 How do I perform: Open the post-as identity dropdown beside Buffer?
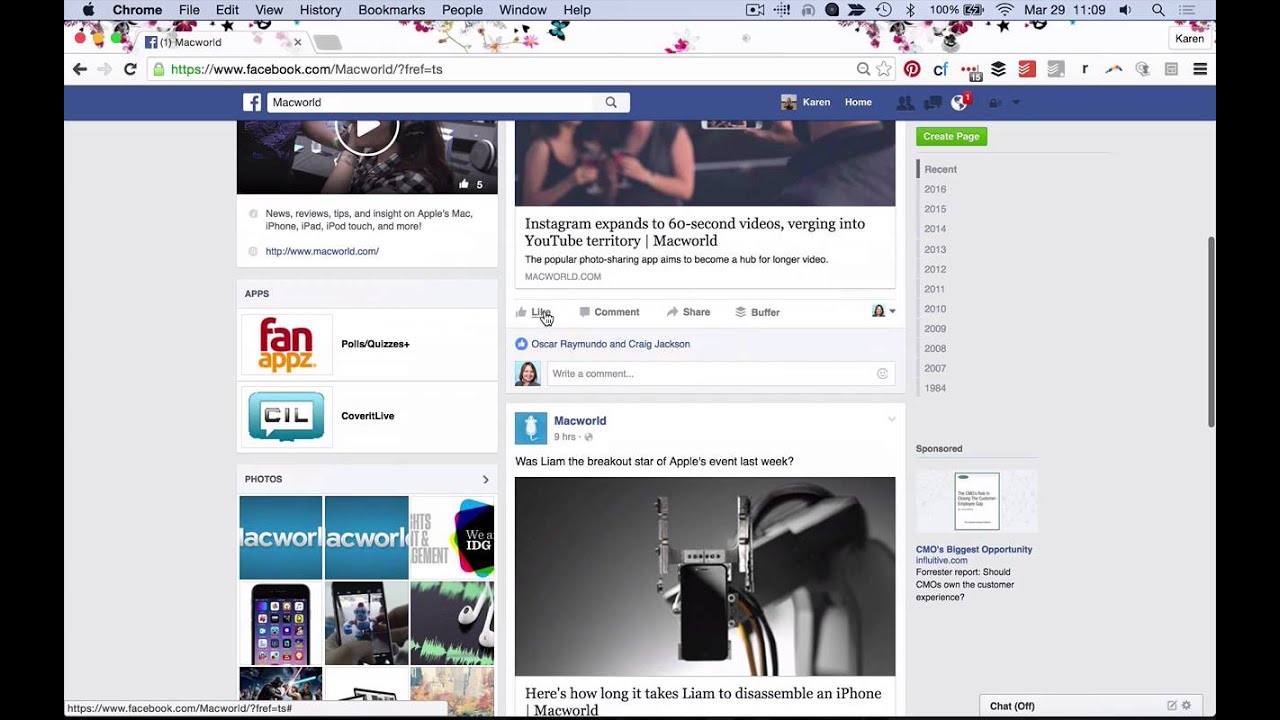click(884, 311)
